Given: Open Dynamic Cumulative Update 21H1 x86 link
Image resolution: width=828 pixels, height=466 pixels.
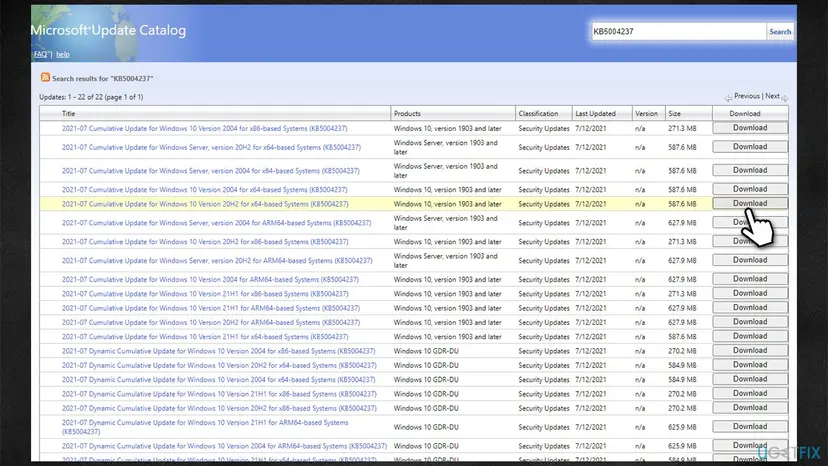Looking at the screenshot, I should (219, 394).
